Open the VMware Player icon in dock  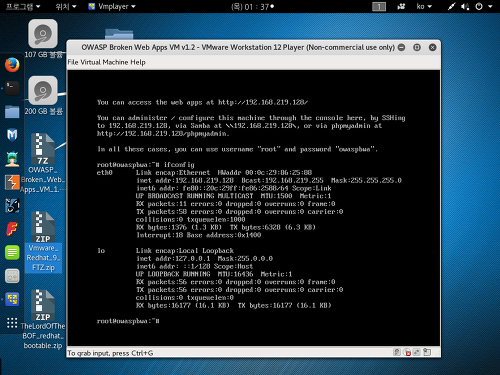tap(12, 299)
